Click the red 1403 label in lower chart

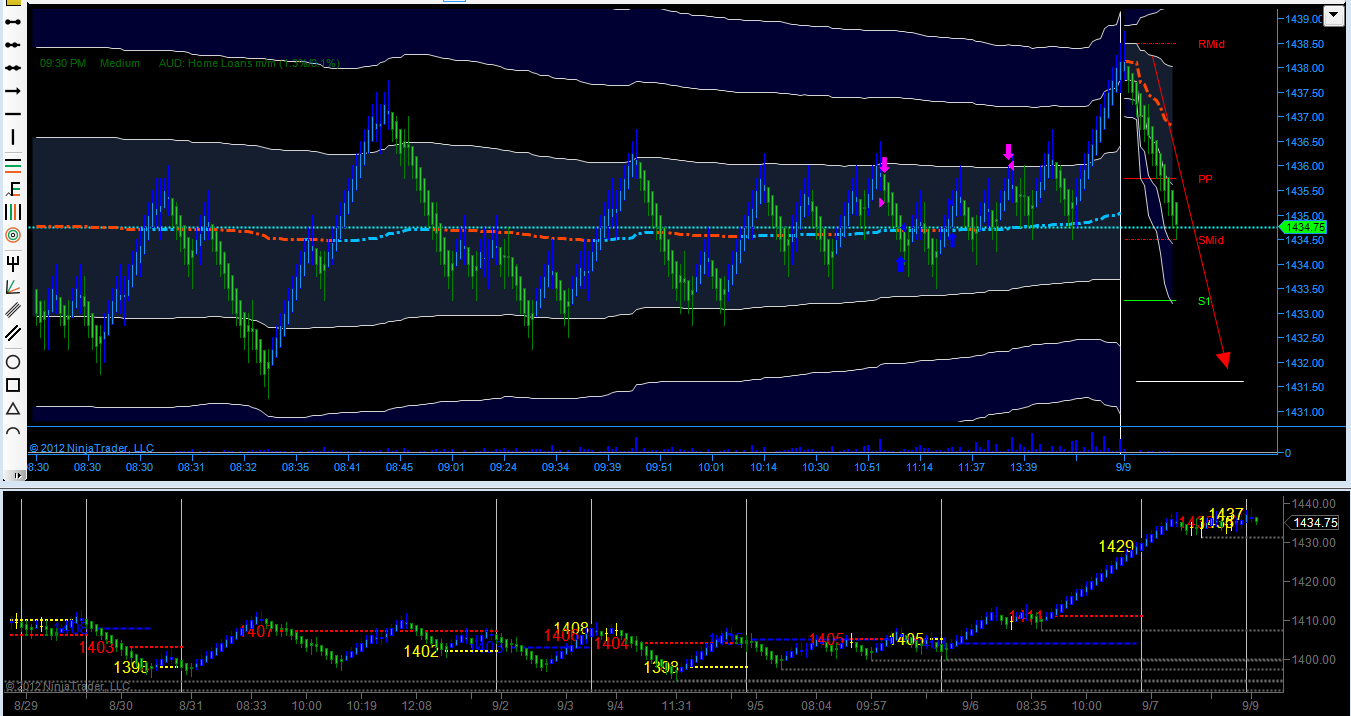(x=97, y=647)
